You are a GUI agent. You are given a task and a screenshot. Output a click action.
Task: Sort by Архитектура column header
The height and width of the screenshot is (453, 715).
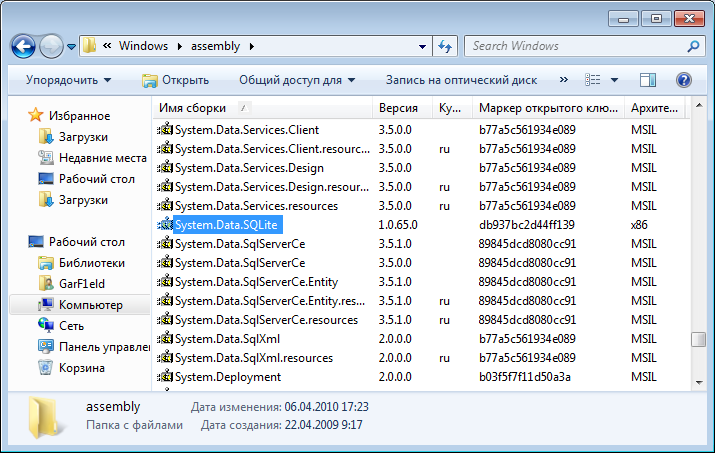click(654, 108)
